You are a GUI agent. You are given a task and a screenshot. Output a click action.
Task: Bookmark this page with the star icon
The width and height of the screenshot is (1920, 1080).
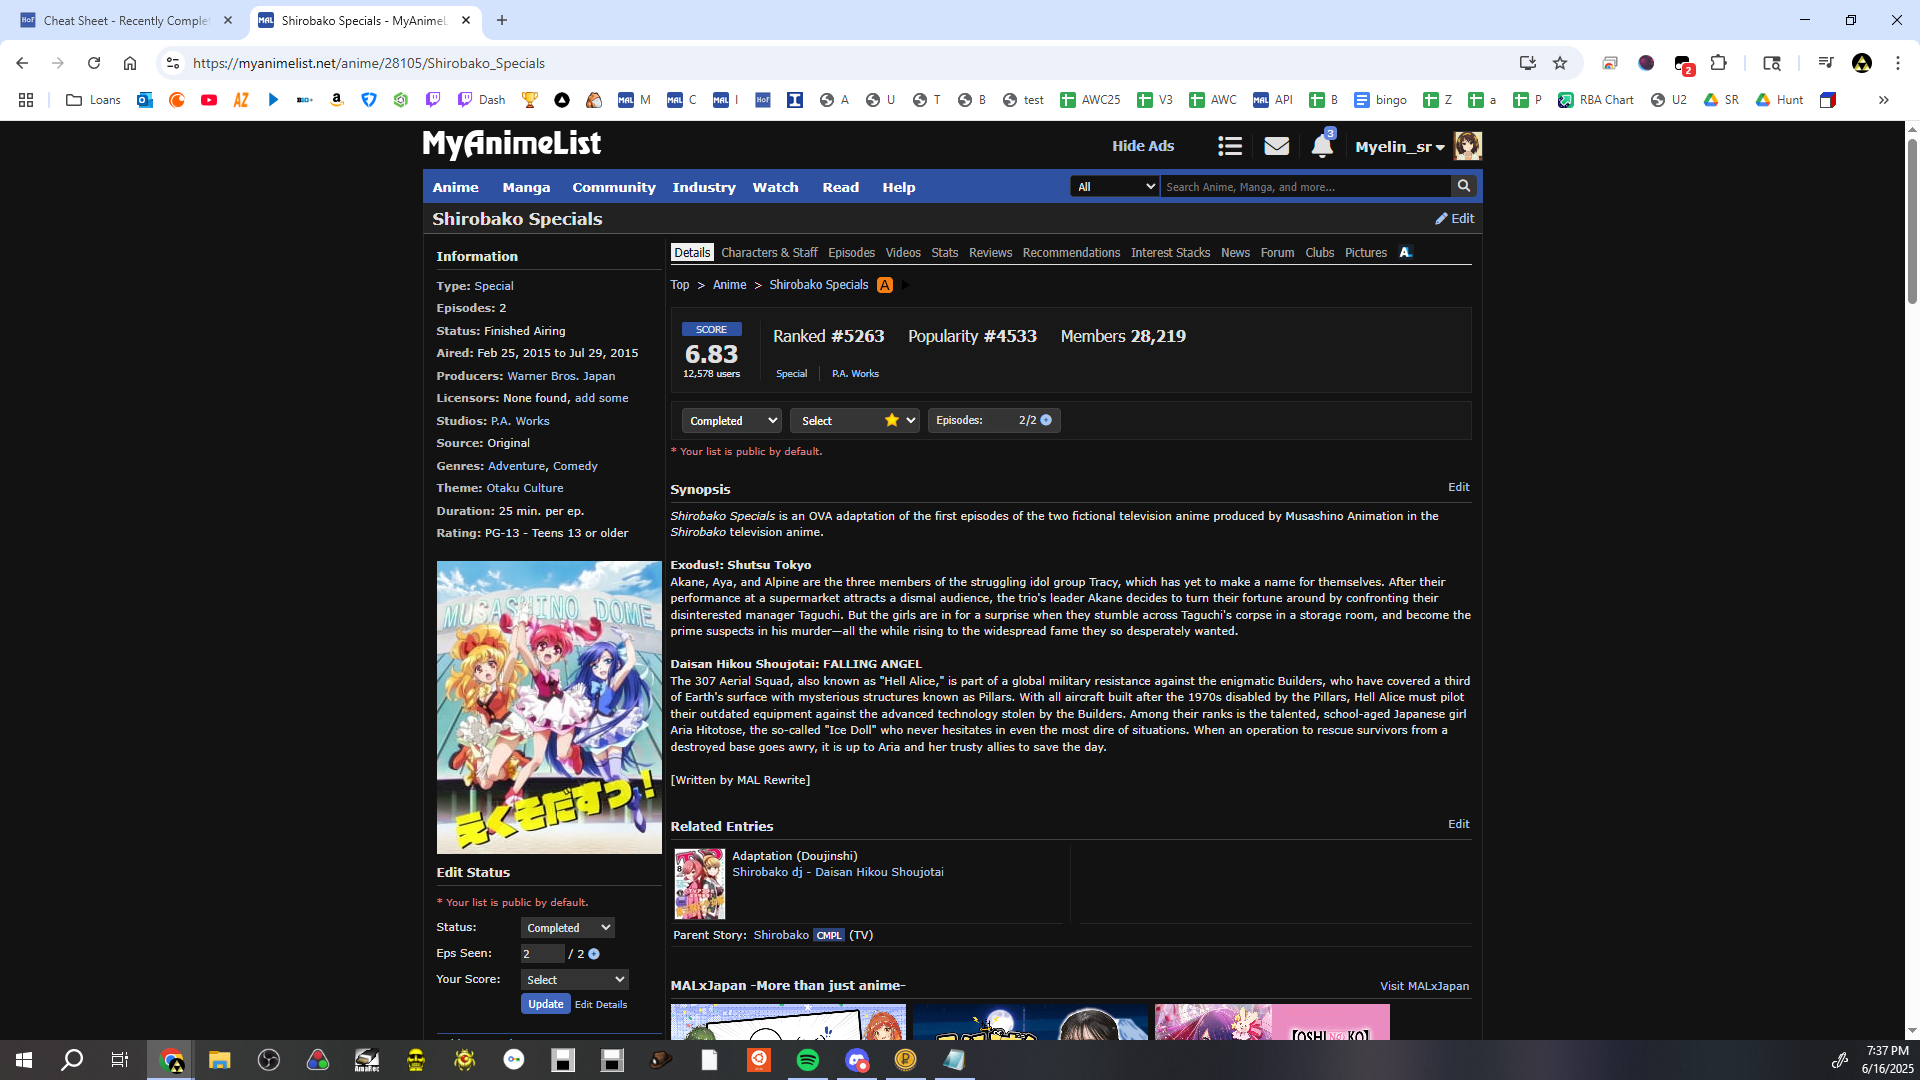coord(1560,63)
